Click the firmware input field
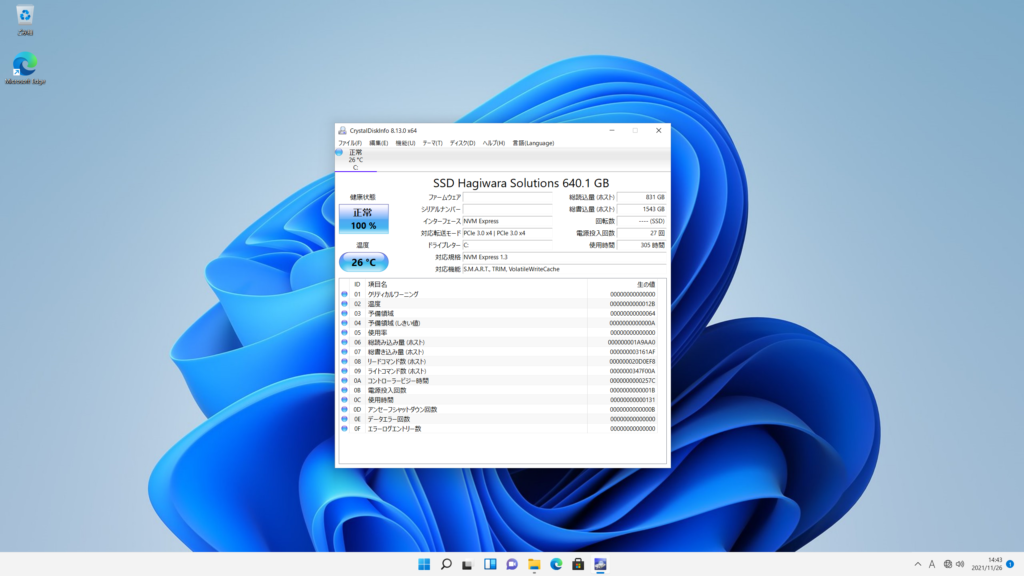Screen dimensions: 1024x576 point(507,197)
